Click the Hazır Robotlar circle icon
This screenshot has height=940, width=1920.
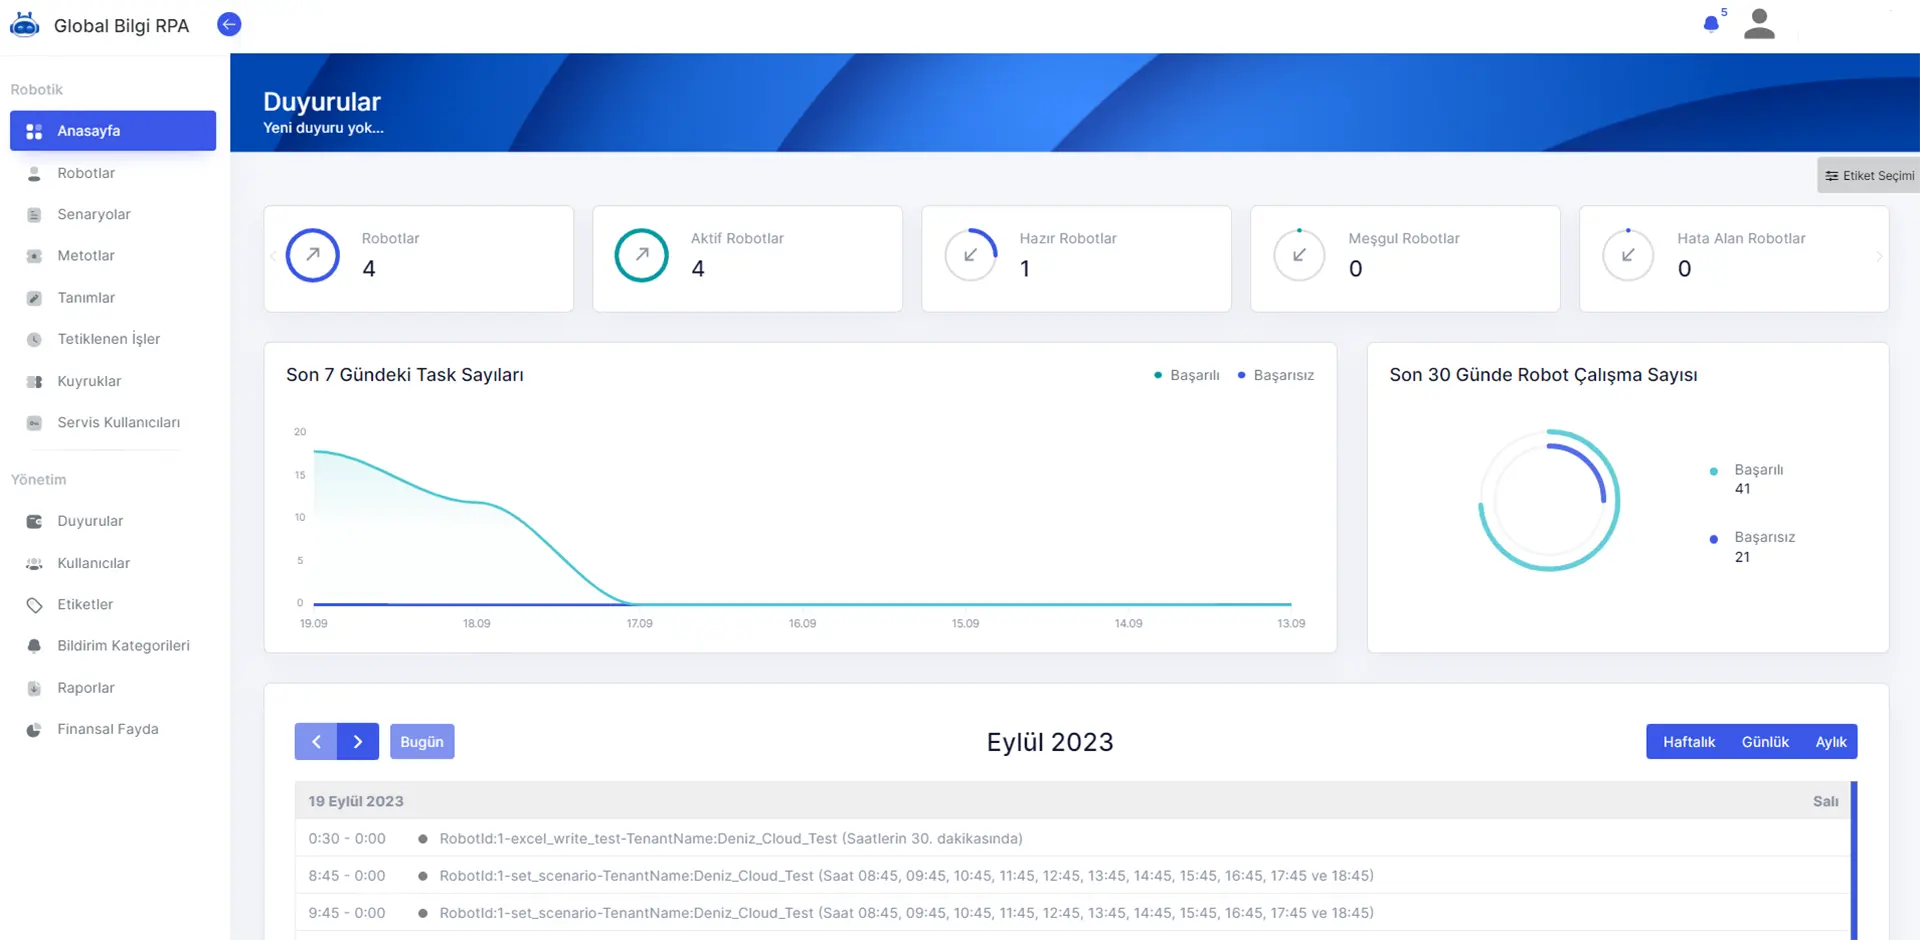pyautogui.click(x=971, y=255)
